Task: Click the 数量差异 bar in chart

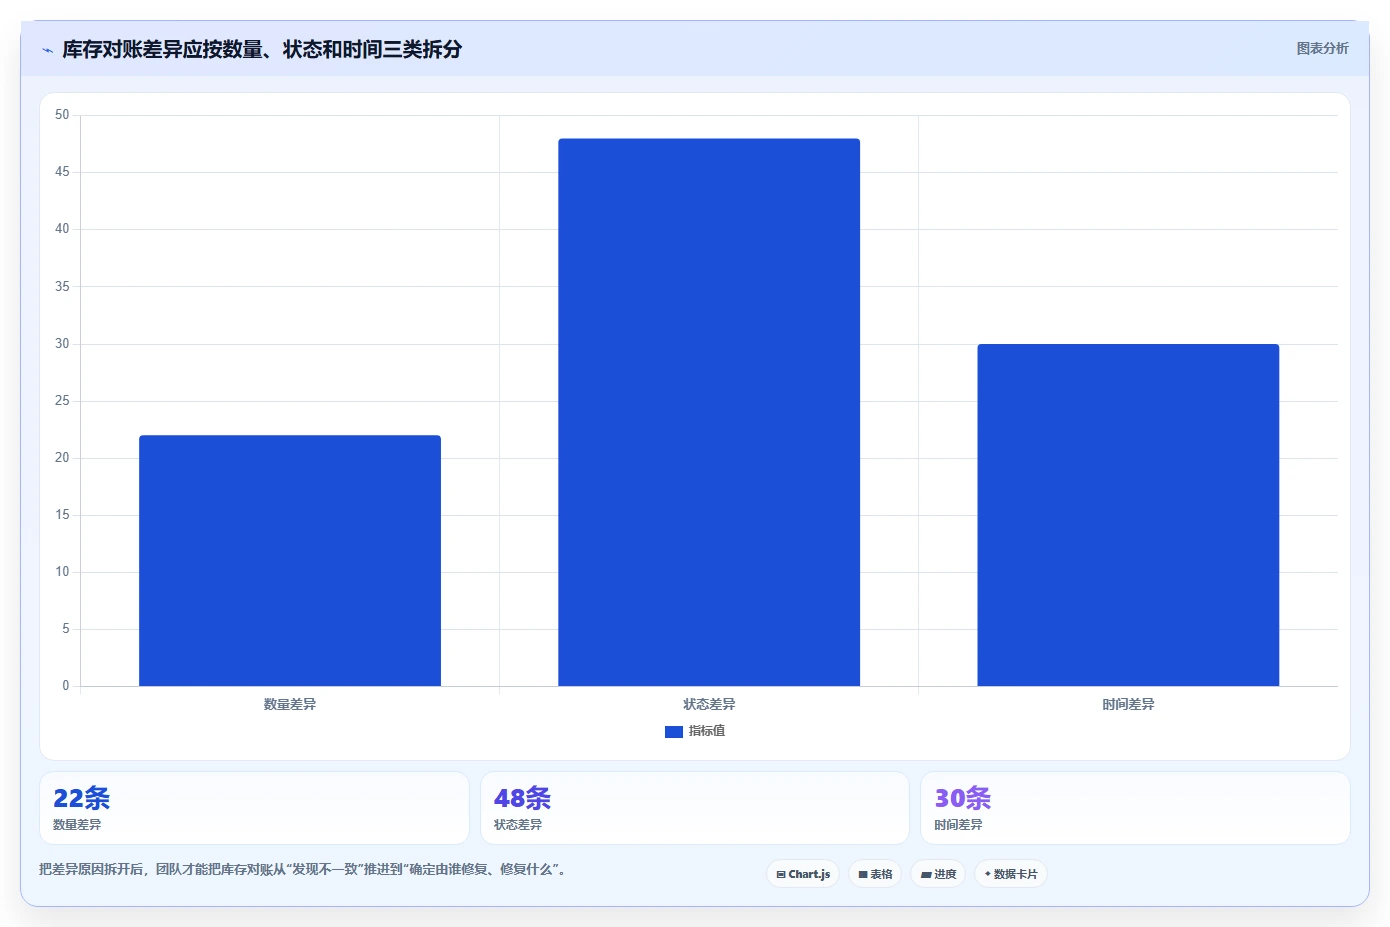Action: click(x=290, y=560)
